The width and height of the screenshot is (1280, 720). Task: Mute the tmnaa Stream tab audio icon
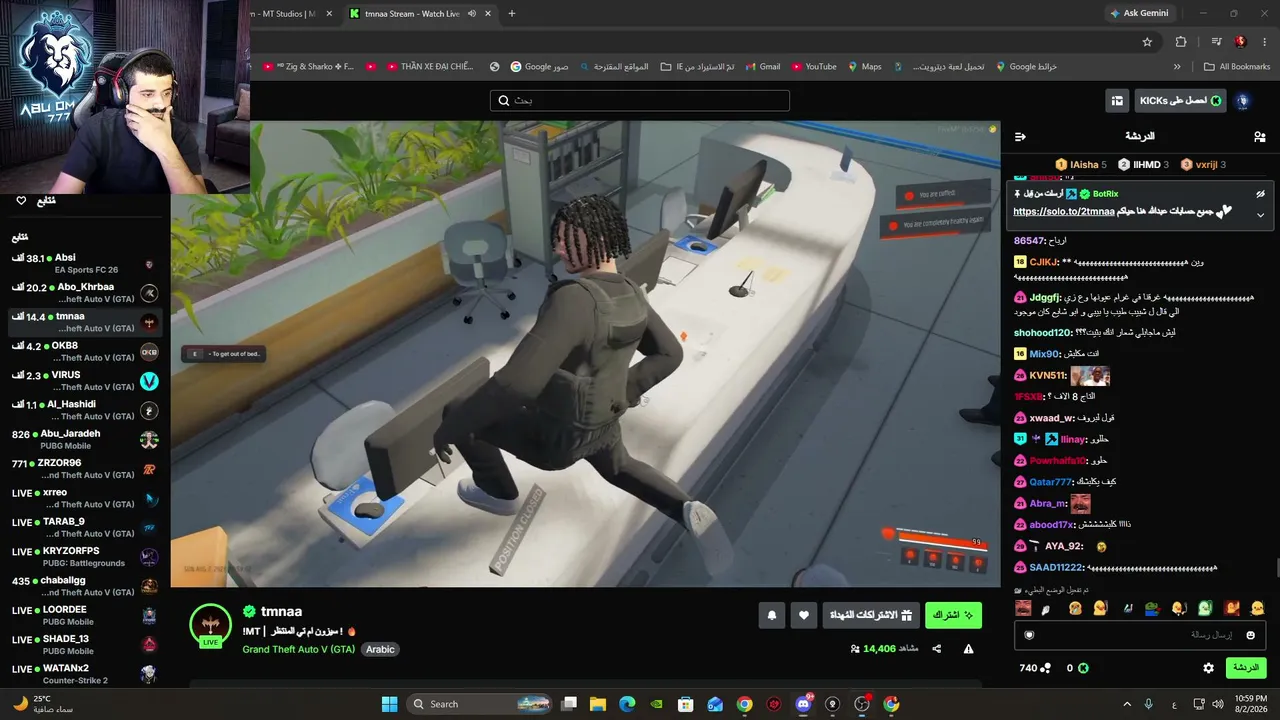click(x=471, y=14)
